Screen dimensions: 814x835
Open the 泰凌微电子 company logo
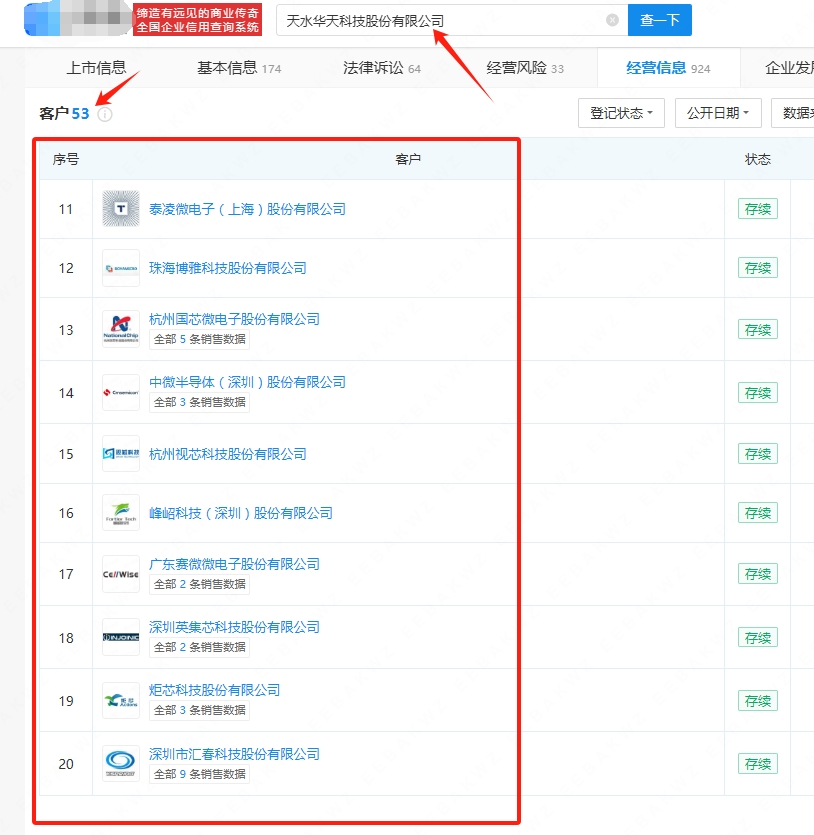tap(121, 209)
